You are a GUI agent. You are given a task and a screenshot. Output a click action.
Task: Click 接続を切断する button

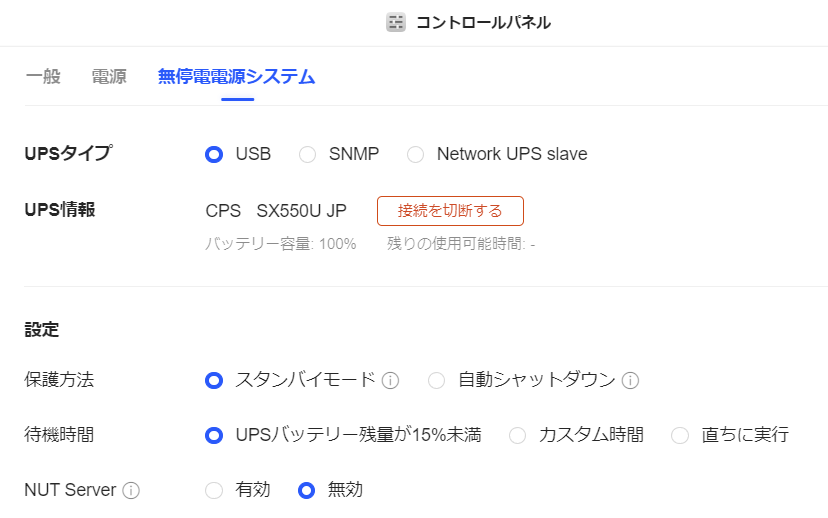450,211
